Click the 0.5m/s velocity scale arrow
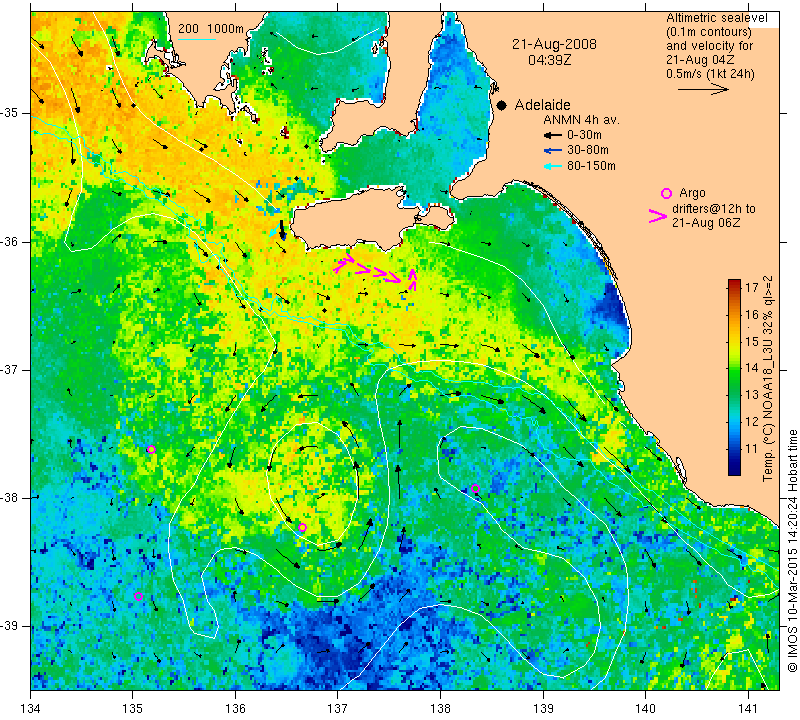 [703, 89]
